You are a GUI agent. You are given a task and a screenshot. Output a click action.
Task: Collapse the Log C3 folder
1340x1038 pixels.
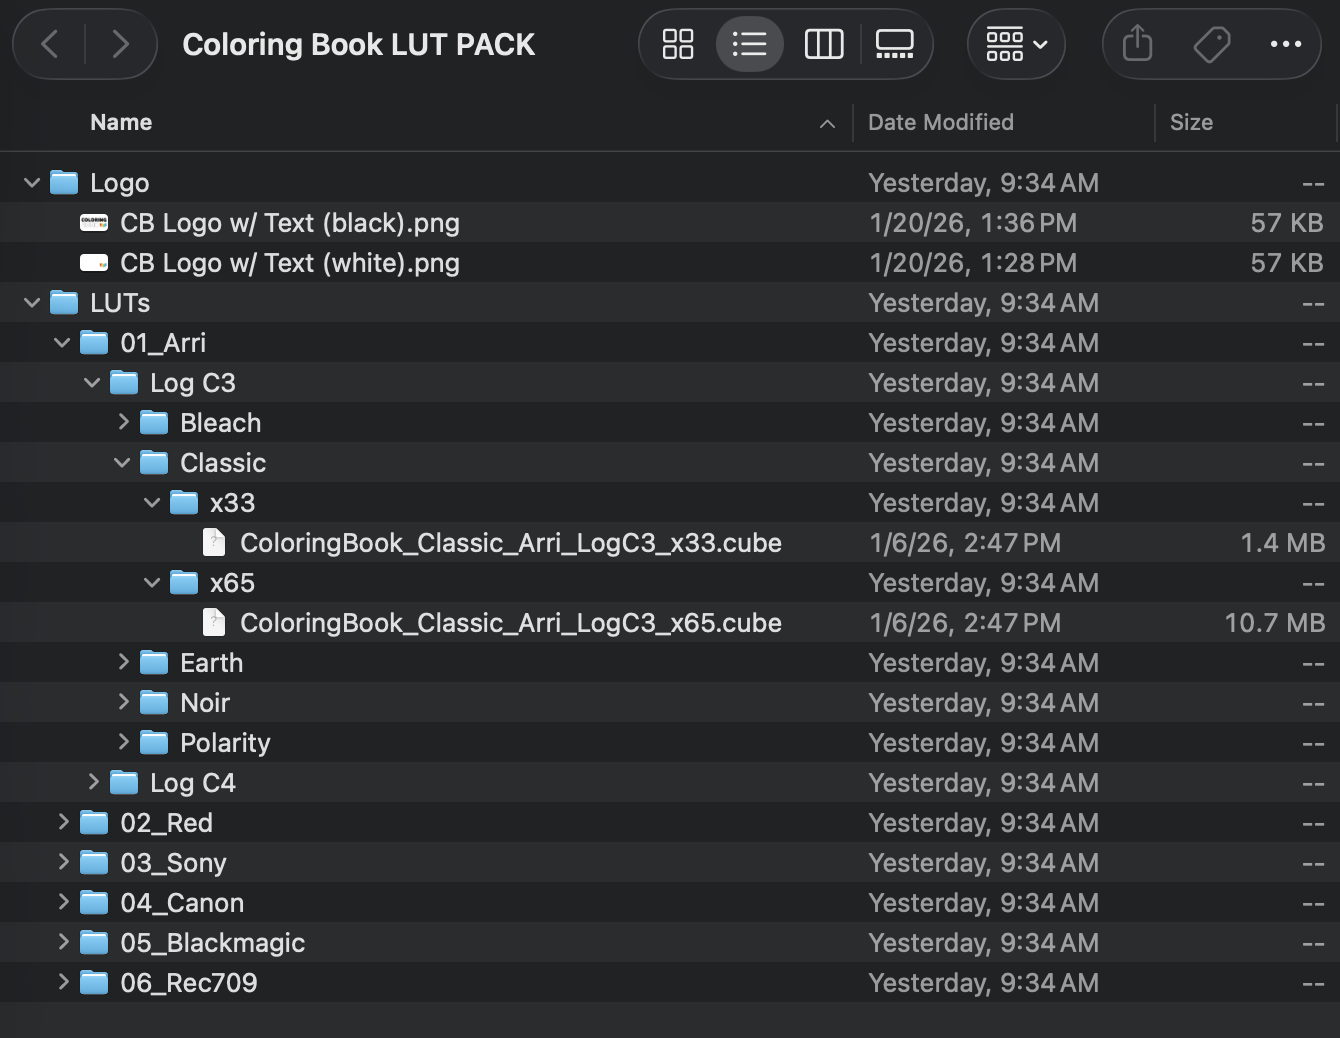(x=92, y=382)
